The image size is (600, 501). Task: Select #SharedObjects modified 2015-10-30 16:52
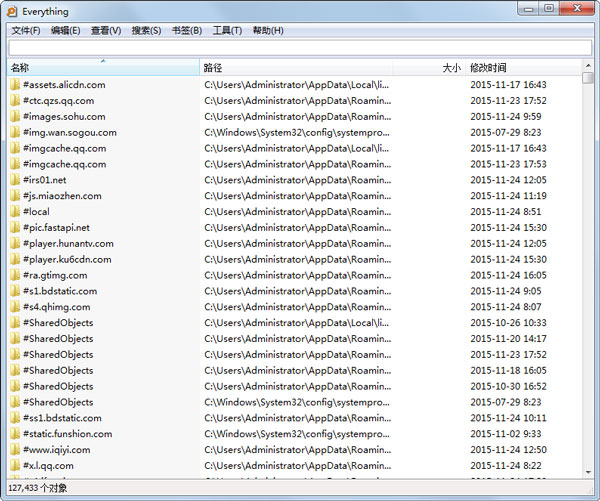point(58,386)
